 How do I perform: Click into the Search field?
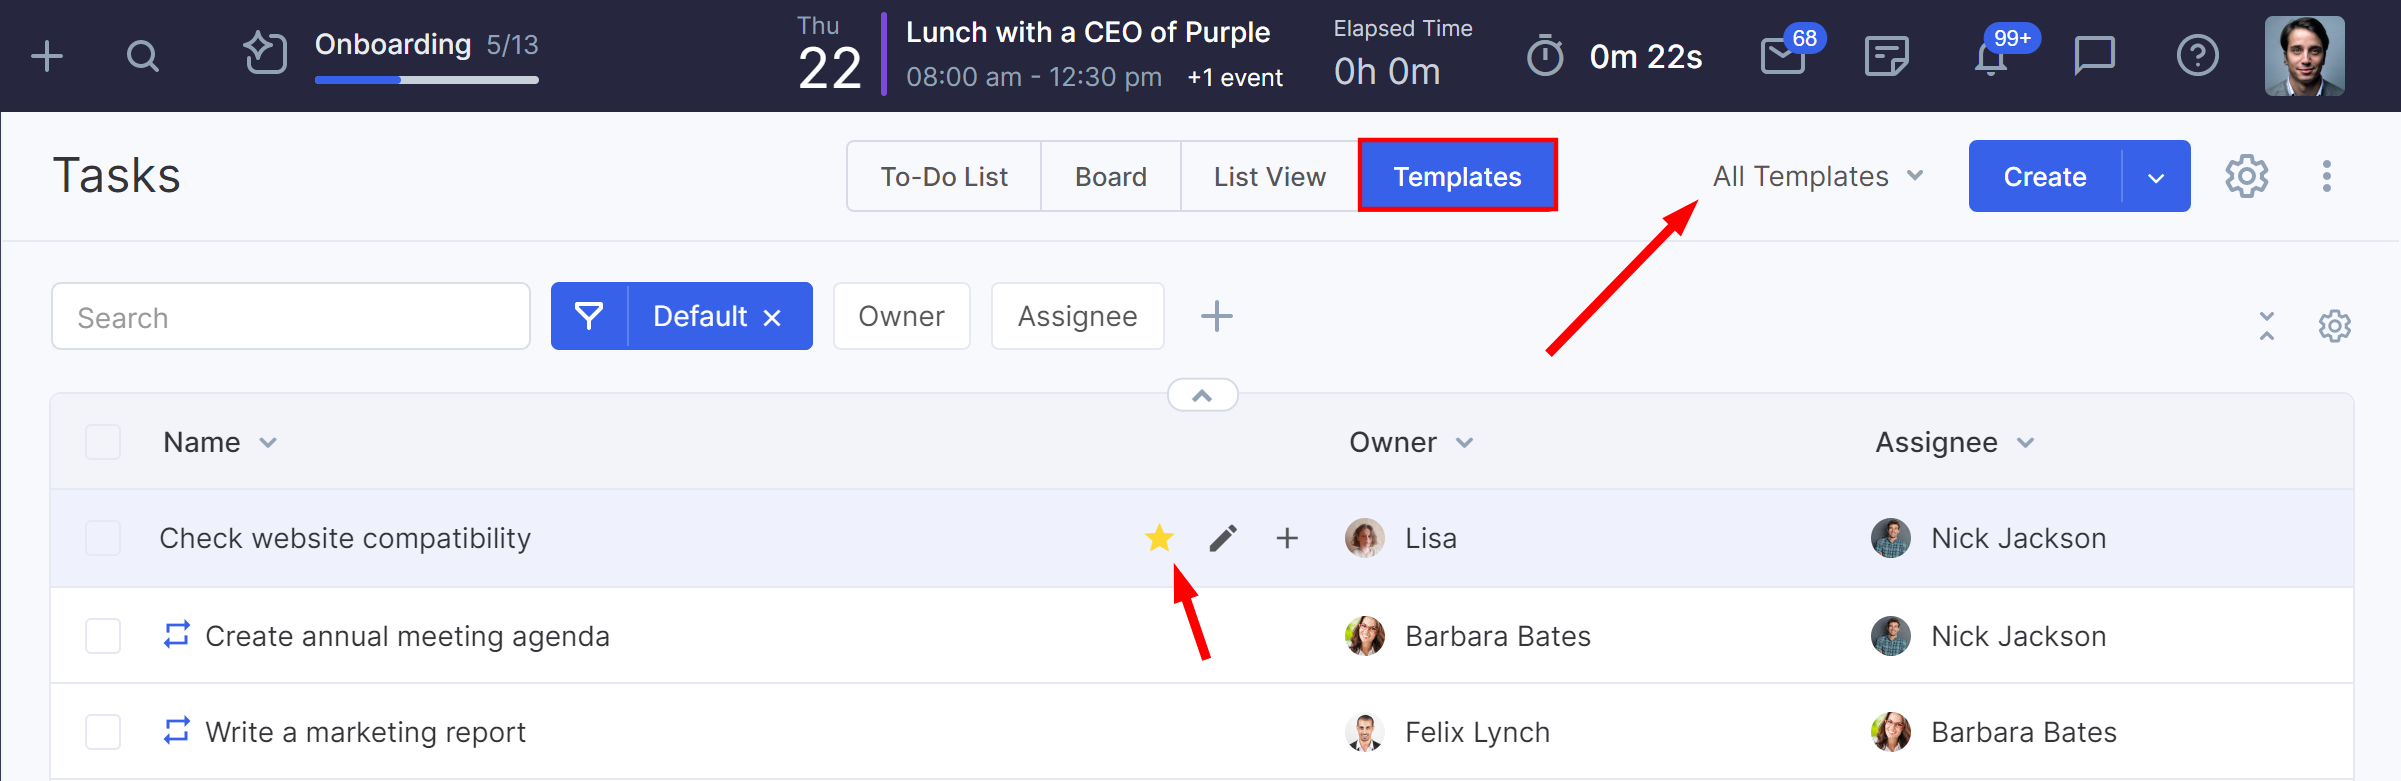pyautogui.click(x=290, y=317)
